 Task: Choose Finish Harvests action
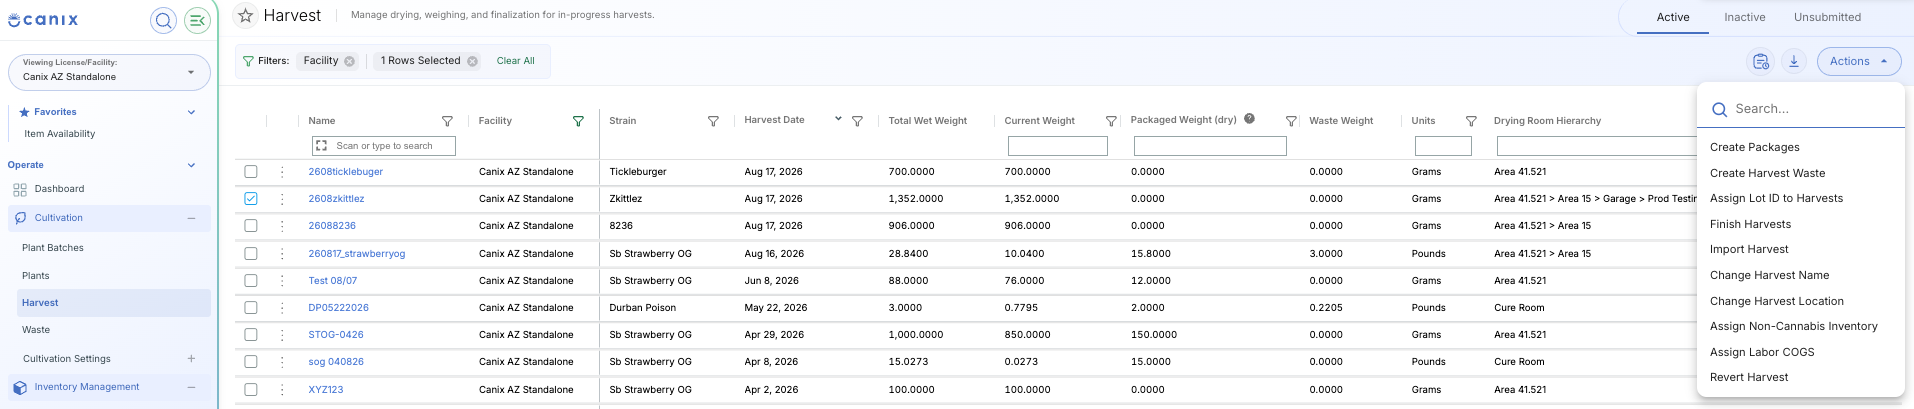click(1750, 224)
